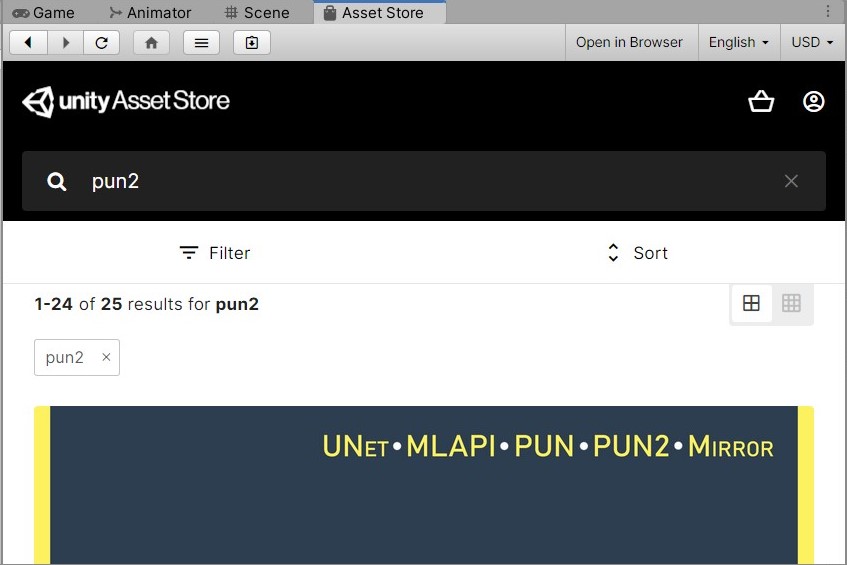Remove the pun2 filter tag

pyautogui.click(x=106, y=357)
